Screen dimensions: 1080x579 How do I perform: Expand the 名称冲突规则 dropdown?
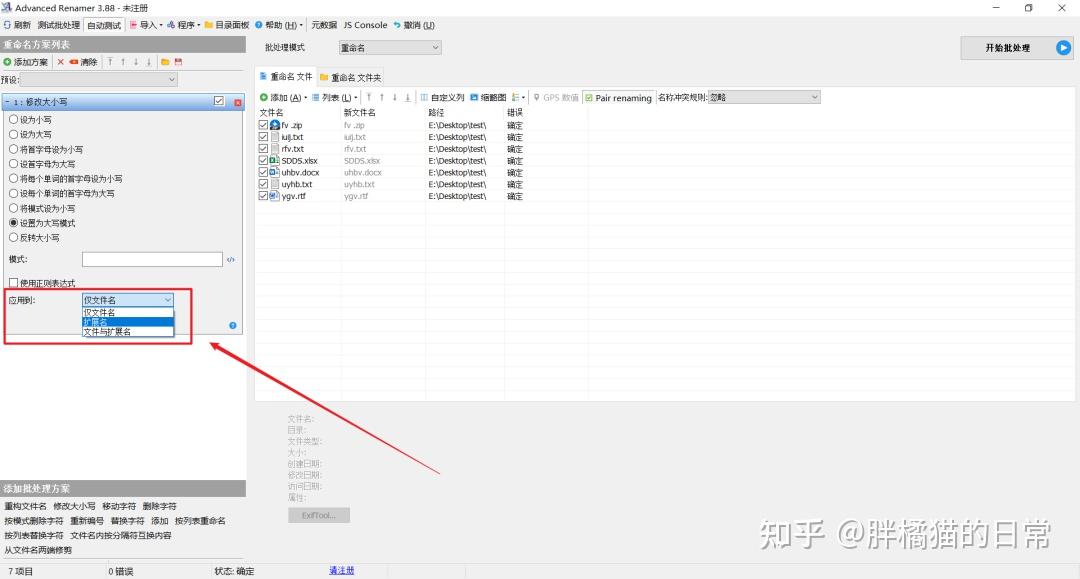coord(765,97)
